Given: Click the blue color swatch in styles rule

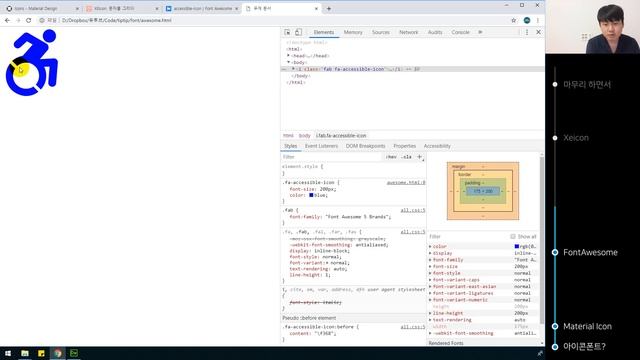Looking at the screenshot, I should pyautogui.click(x=311, y=195).
